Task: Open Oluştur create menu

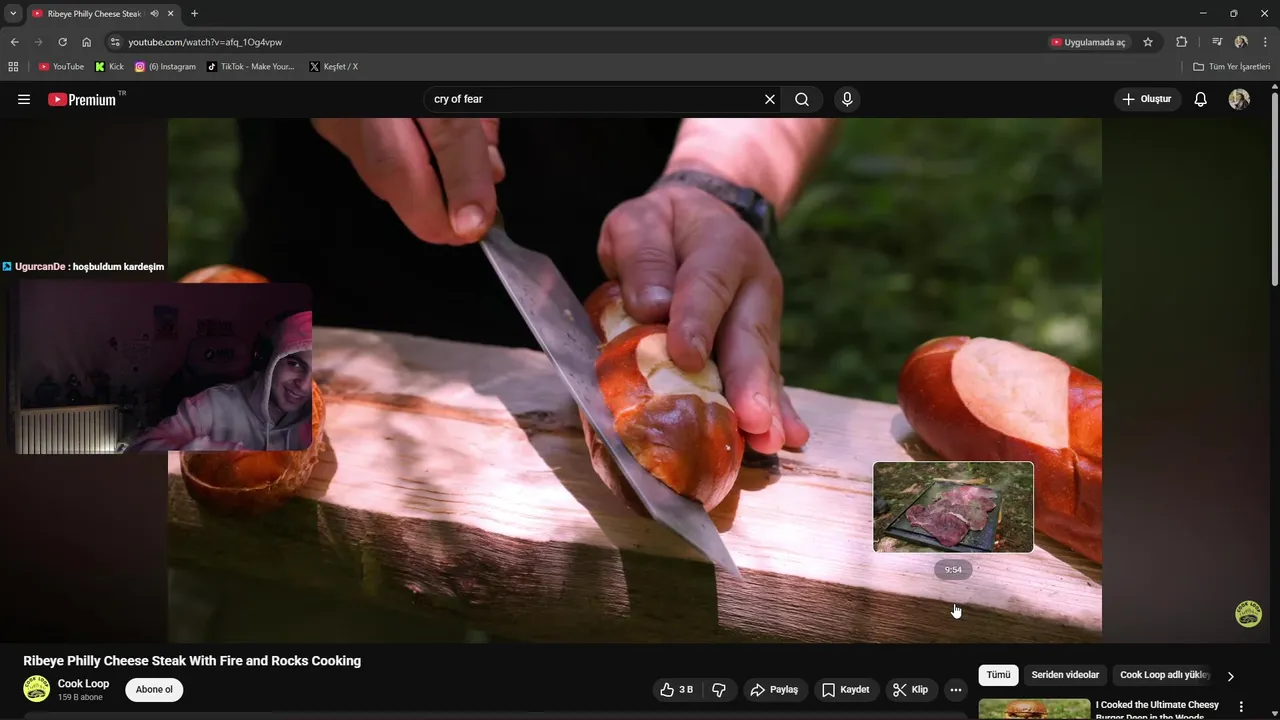Action: (x=1147, y=99)
